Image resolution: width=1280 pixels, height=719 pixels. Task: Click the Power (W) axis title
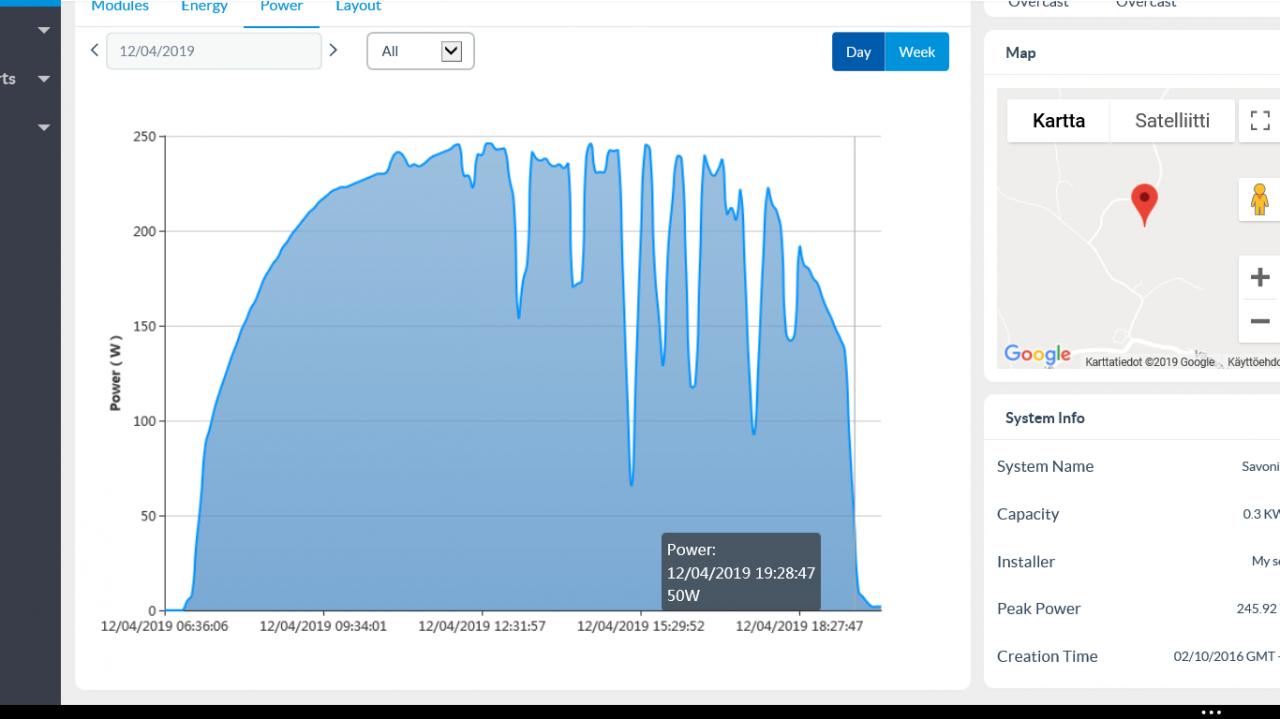coord(116,373)
